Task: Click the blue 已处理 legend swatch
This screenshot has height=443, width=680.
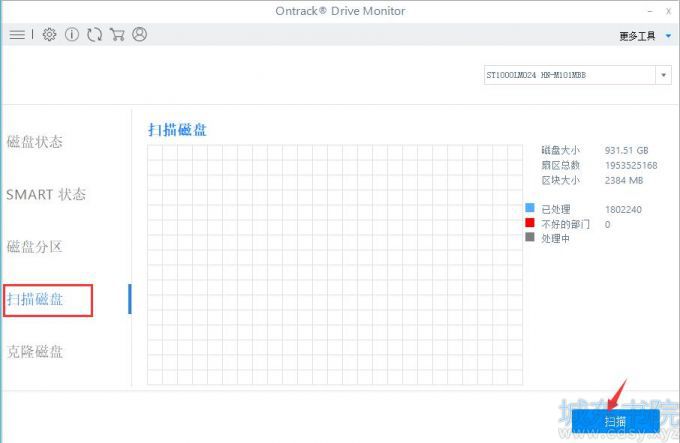Action: (x=530, y=208)
